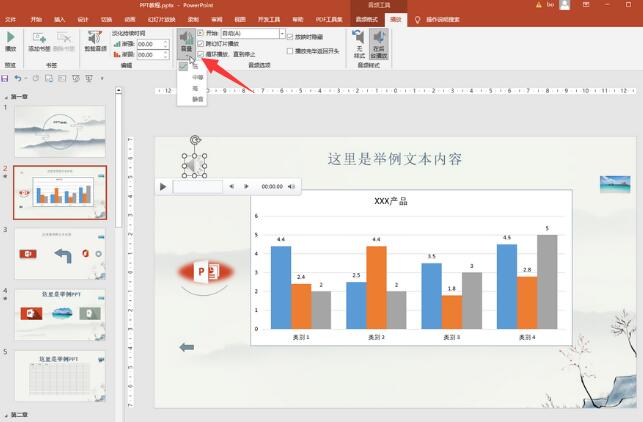The width and height of the screenshot is (643, 422).
Task: Click the ribbon display options icon
Action: 586,5
